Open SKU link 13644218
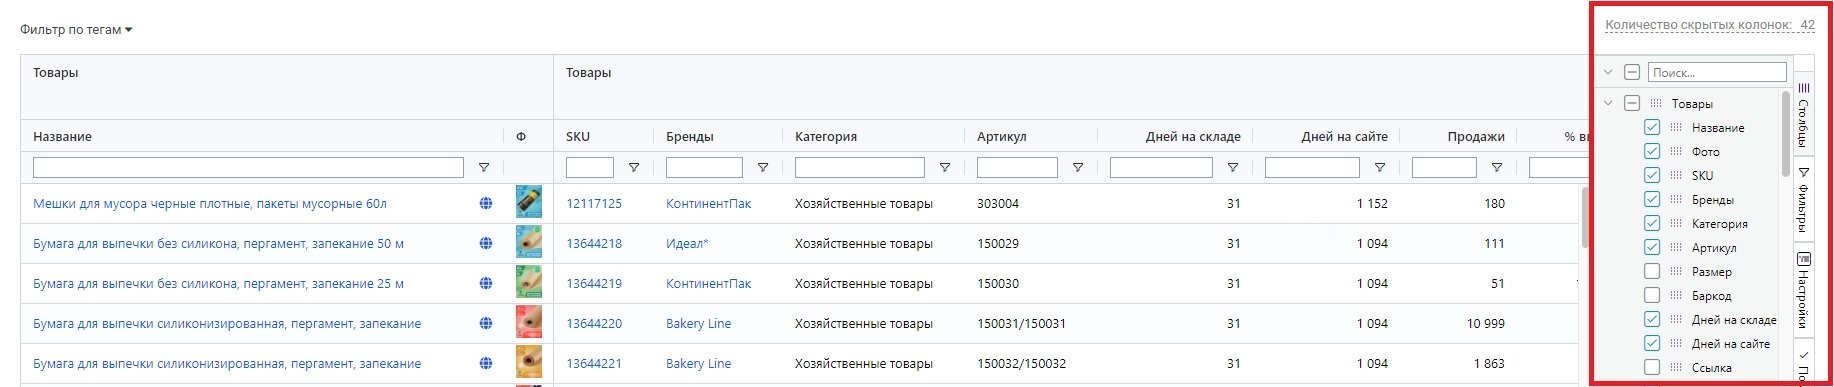Image resolution: width=1834 pixels, height=387 pixels. [594, 243]
